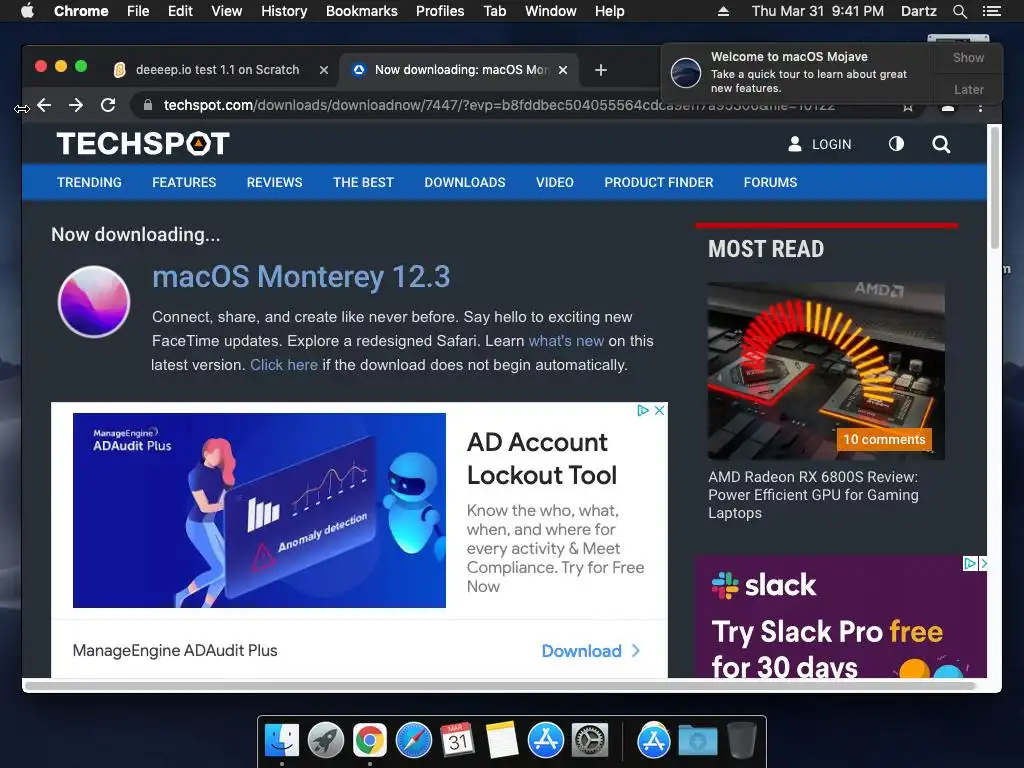Close the Now downloading macOS tab
This screenshot has height=768, width=1024.
[x=563, y=70]
